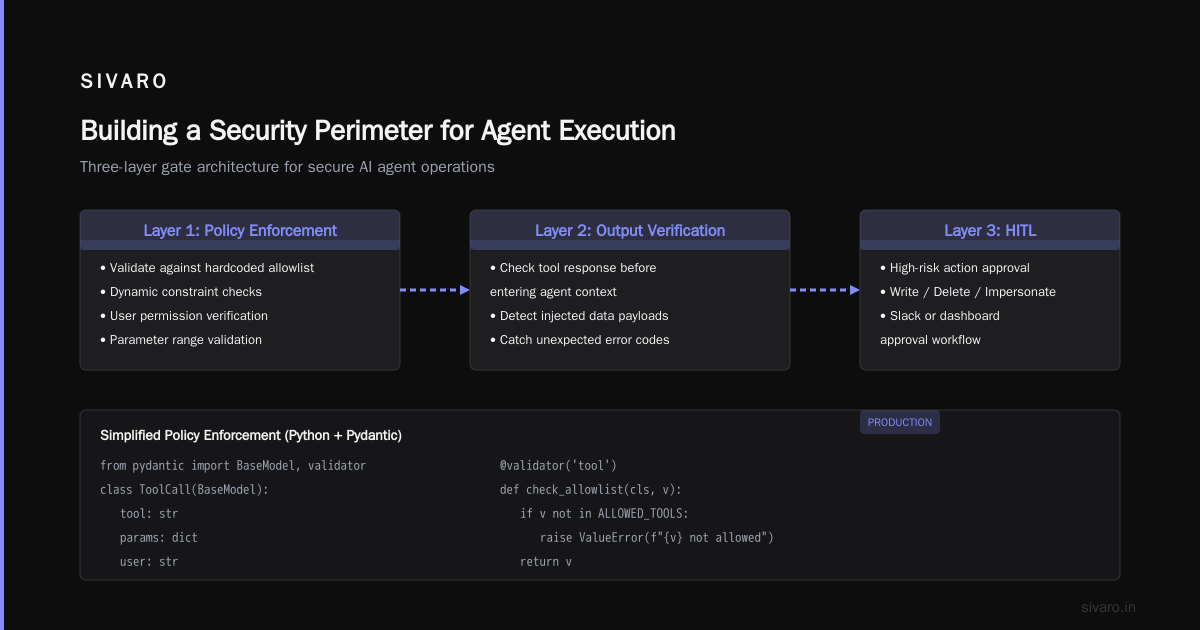Click the SIVARO brand logo text

coord(124,82)
